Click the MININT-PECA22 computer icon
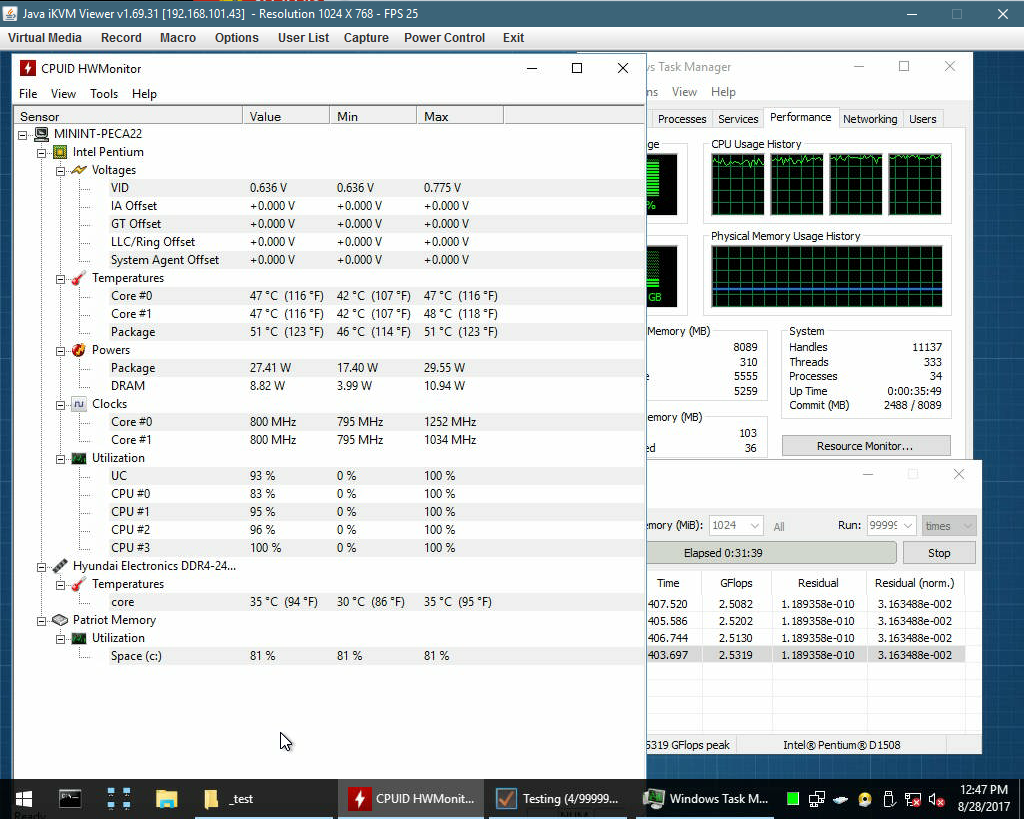This screenshot has height=819, width=1024. [x=42, y=134]
